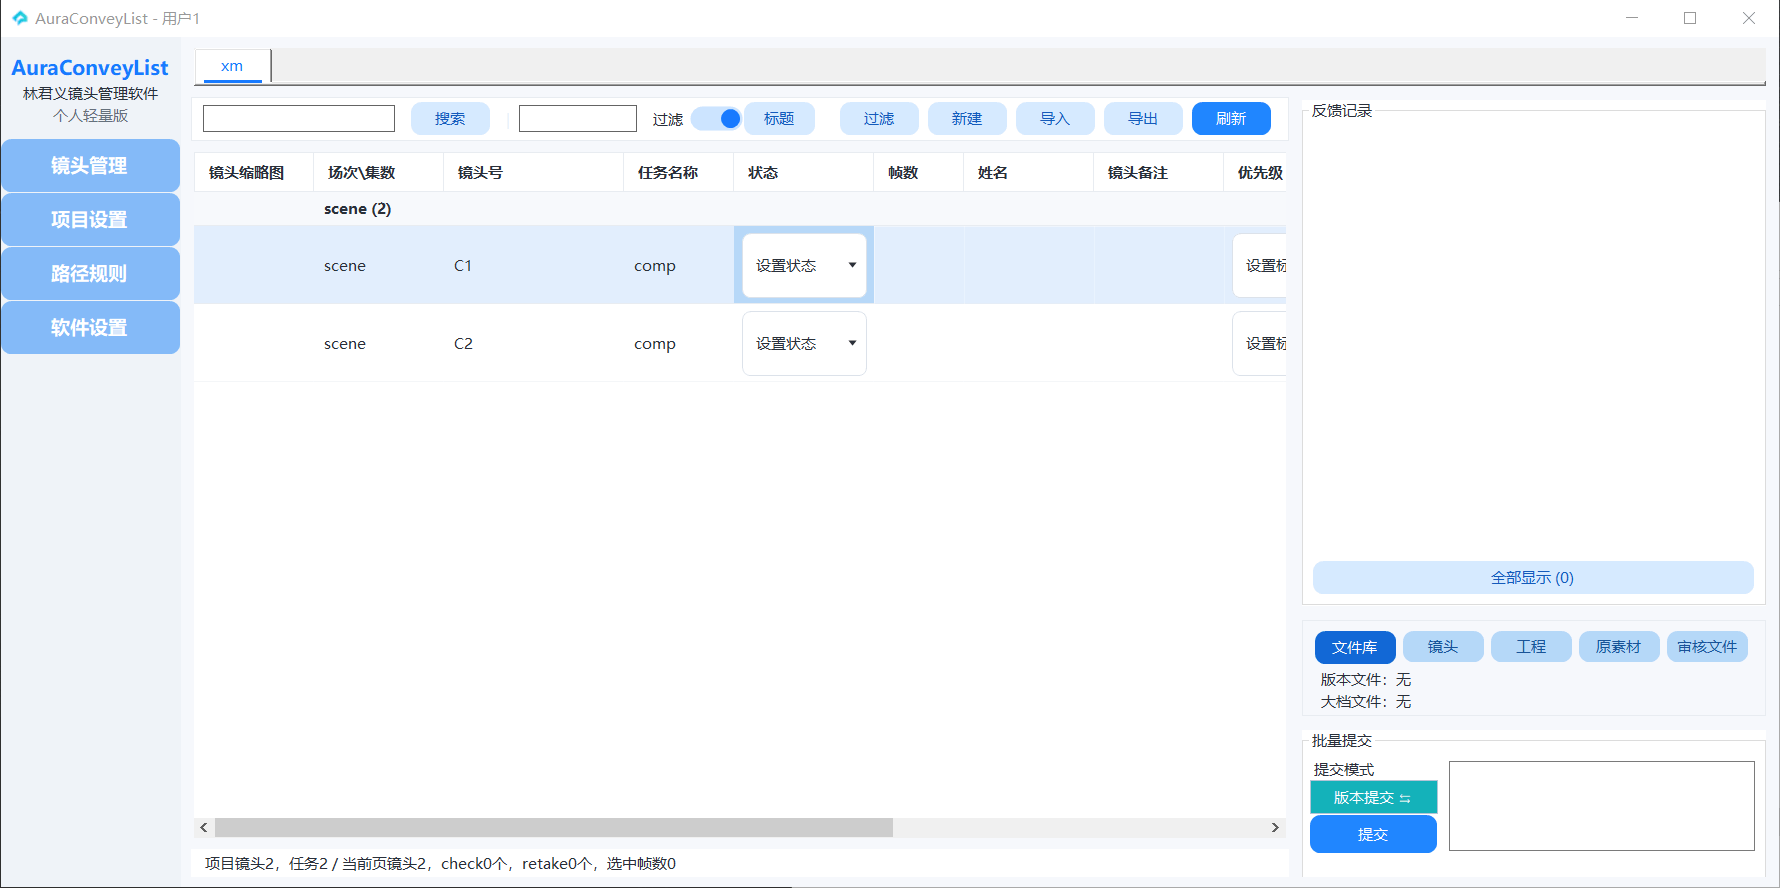Viewport: 1780px width, 888px height.
Task: Switch to the 原素材 tab
Action: coord(1619,647)
